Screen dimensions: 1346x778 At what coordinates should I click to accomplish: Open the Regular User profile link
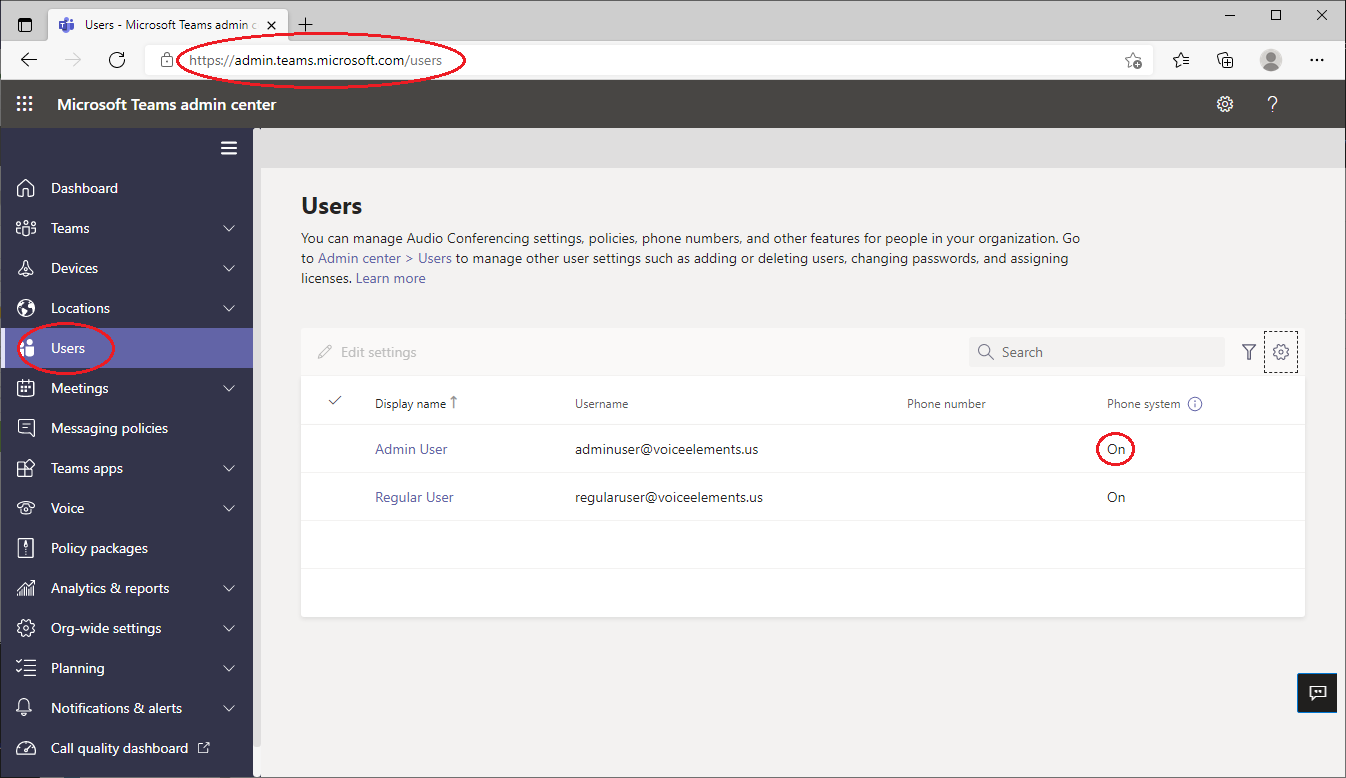tap(414, 497)
